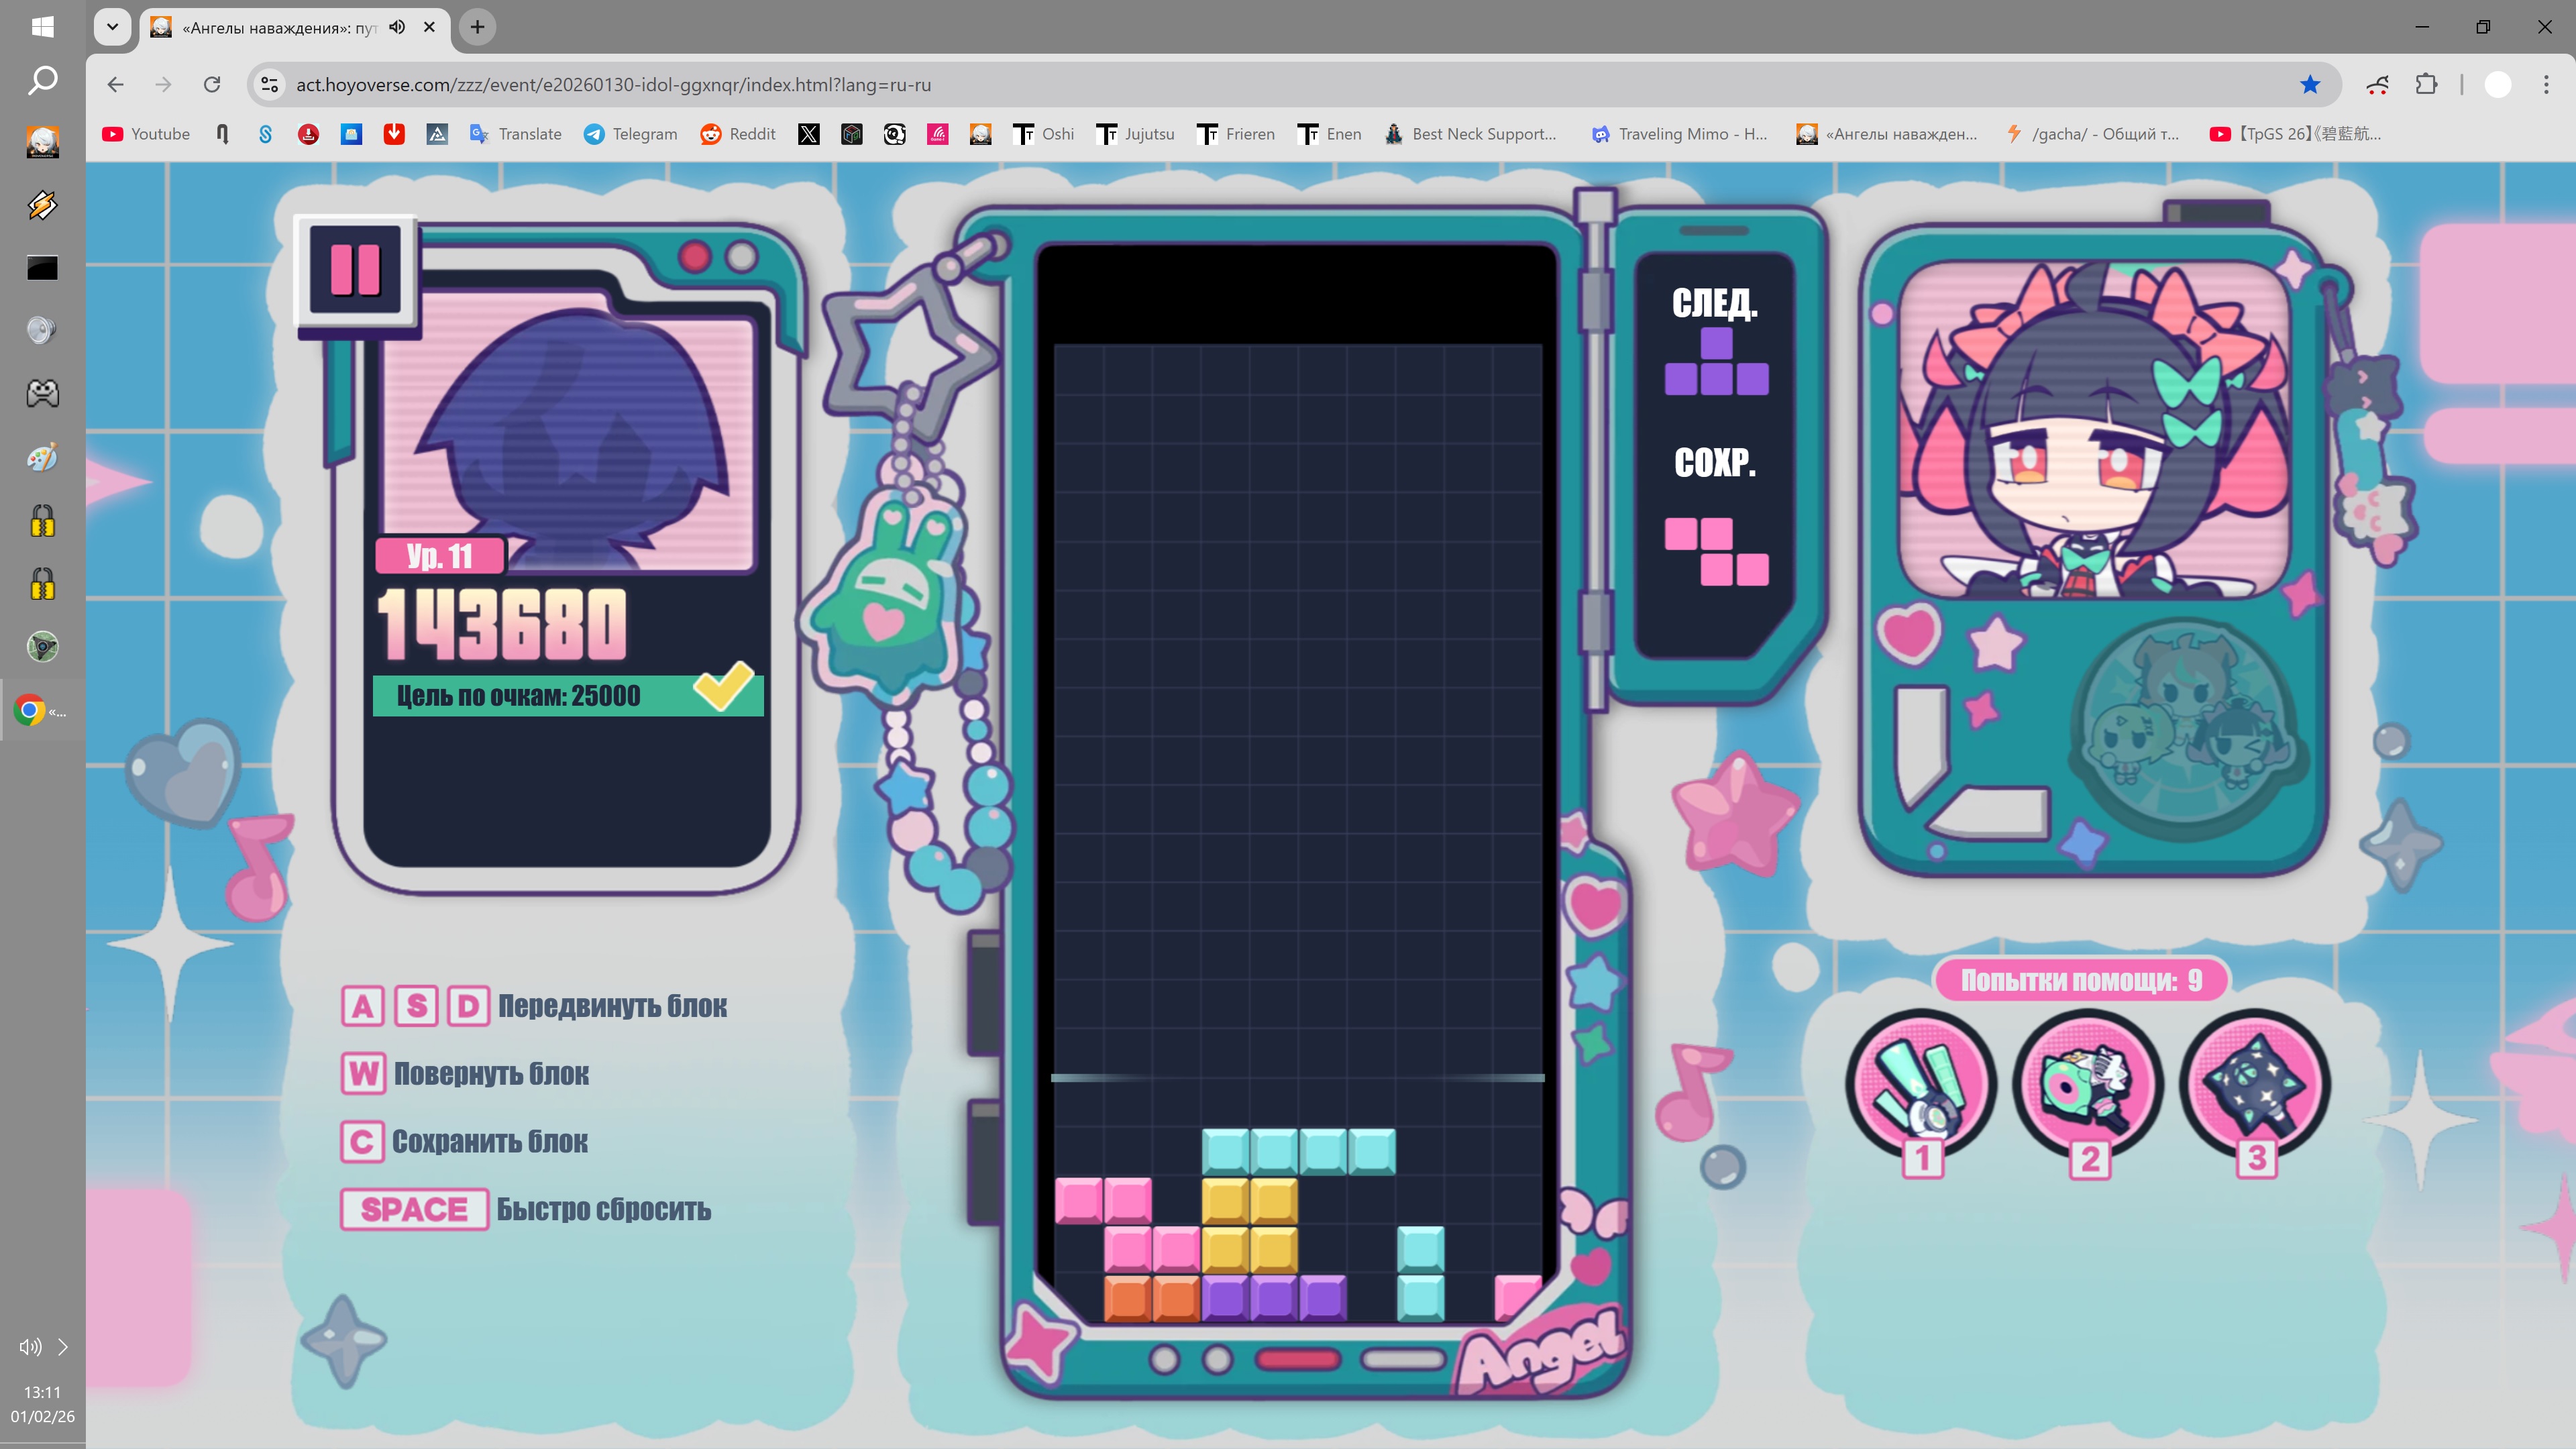Open the Youtube bookmark
Screen dimensions: 2576x1449
pyautogui.click(x=146, y=134)
